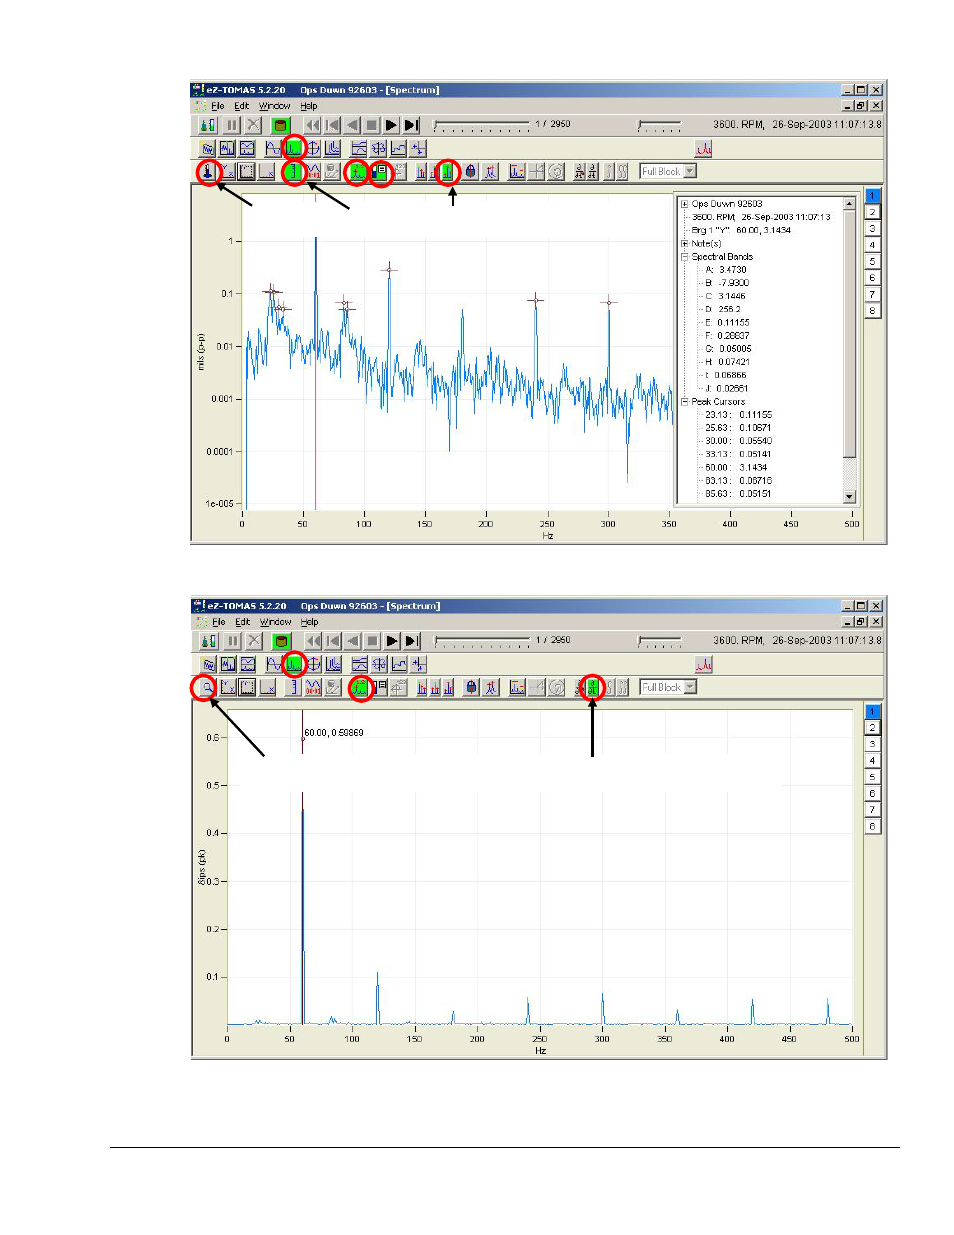Toggle green peak cursor button in top window
Screen dimensions: 954x1235
[357, 172]
